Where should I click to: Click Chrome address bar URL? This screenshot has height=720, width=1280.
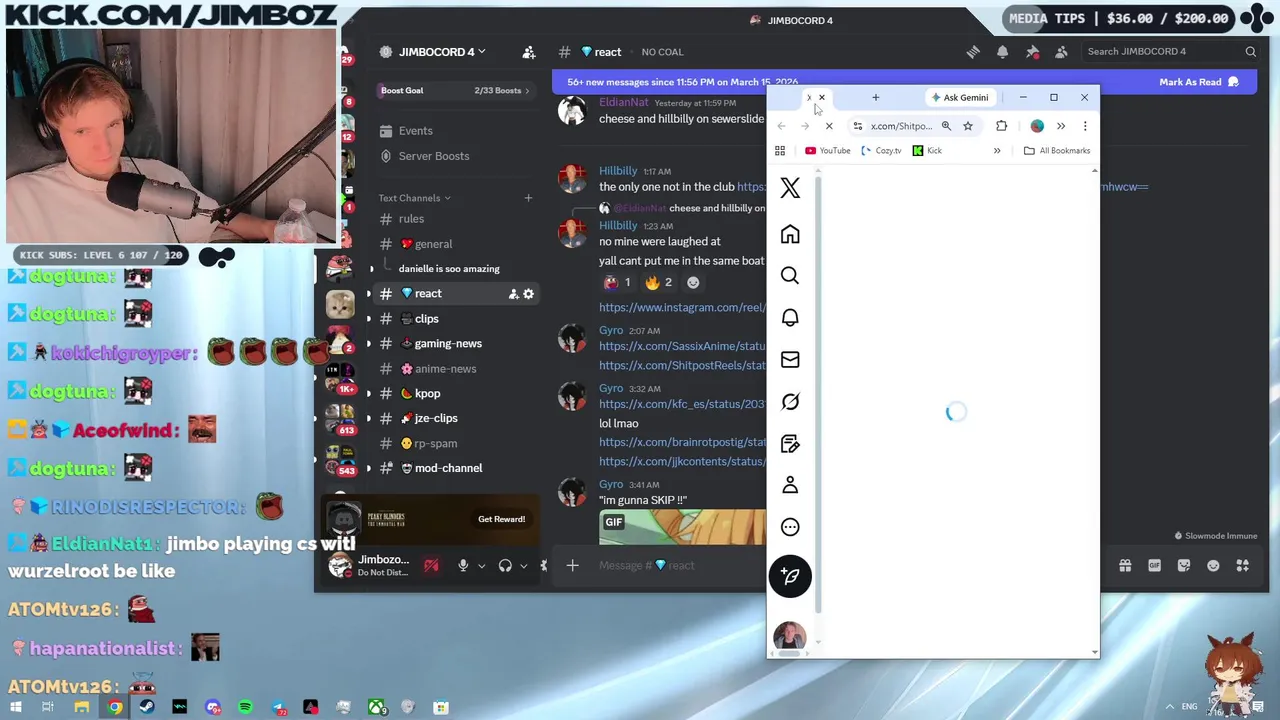point(901,126)
